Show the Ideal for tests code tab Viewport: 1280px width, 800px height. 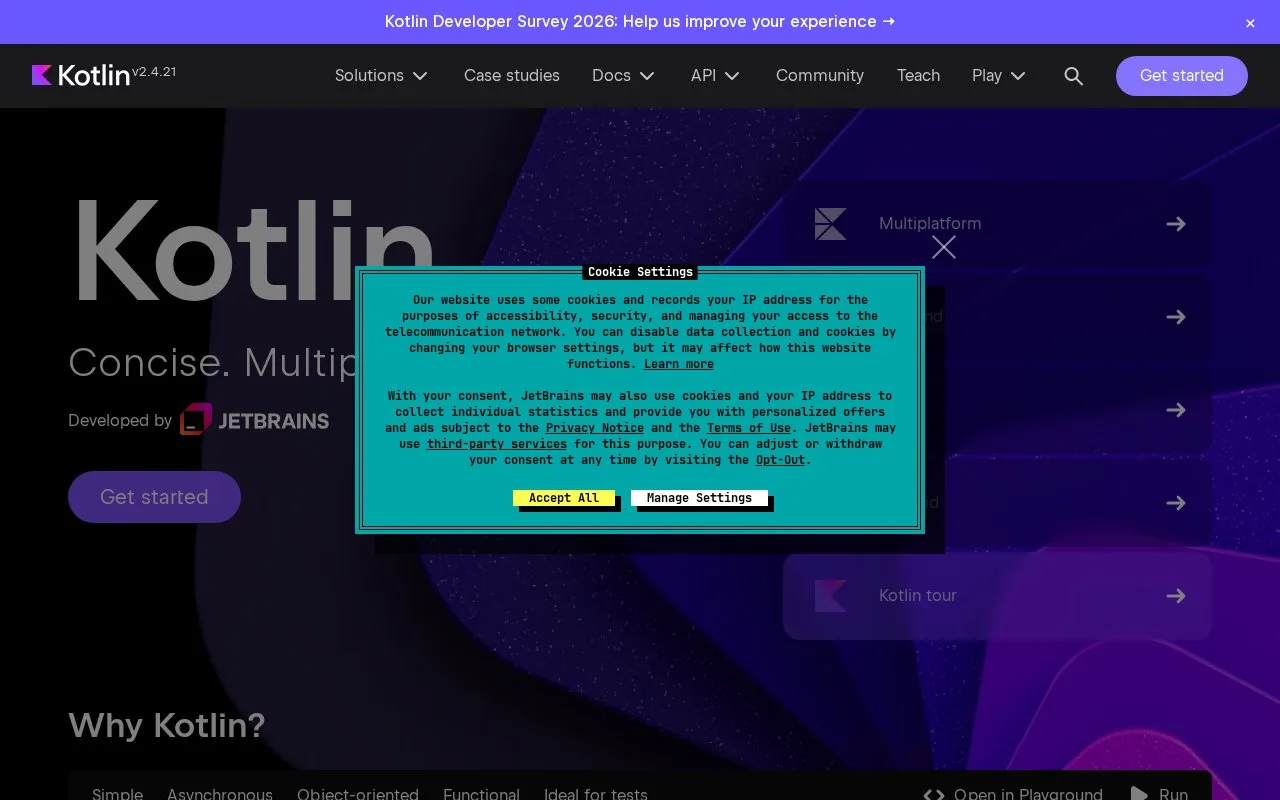(x=596, y=794)
